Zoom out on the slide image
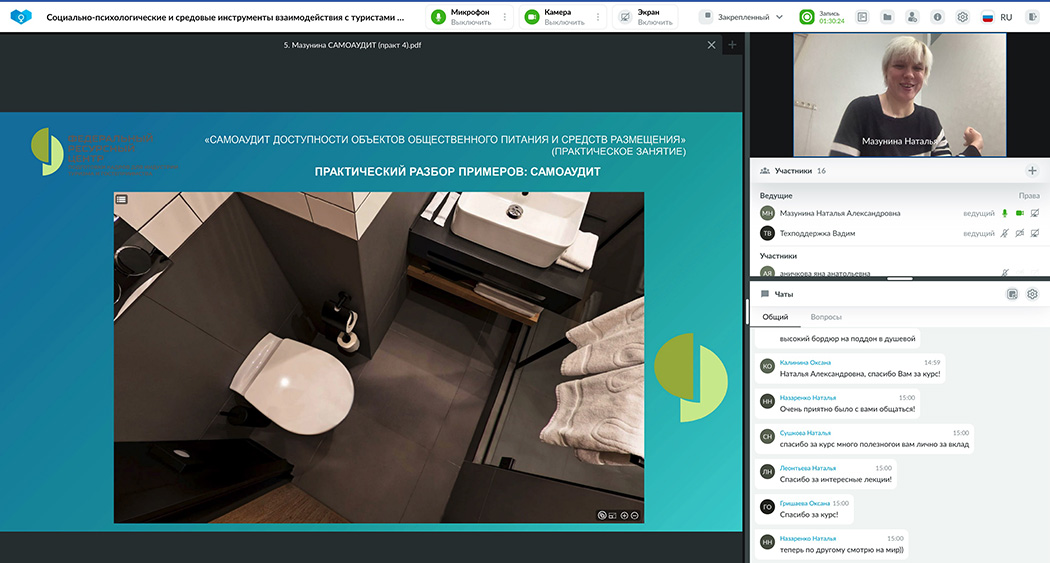This screenshot has width=1050, height=563. 635,515
